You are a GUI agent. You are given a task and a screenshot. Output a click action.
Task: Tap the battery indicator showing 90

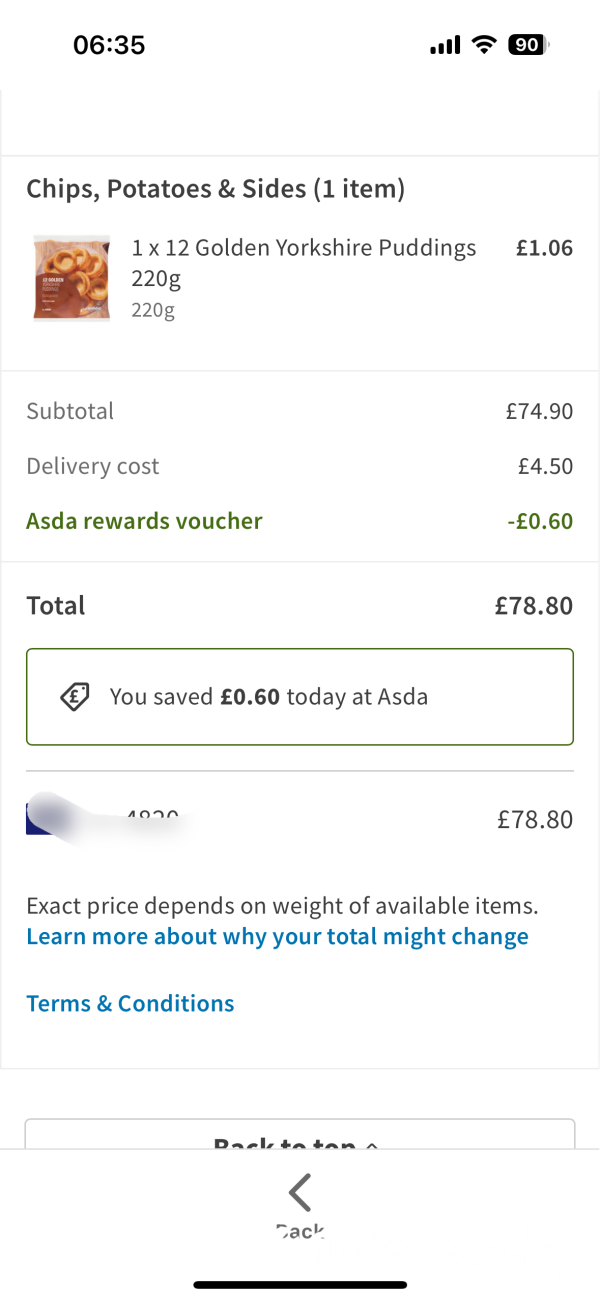pyautogui.click(x=529, y=45)
